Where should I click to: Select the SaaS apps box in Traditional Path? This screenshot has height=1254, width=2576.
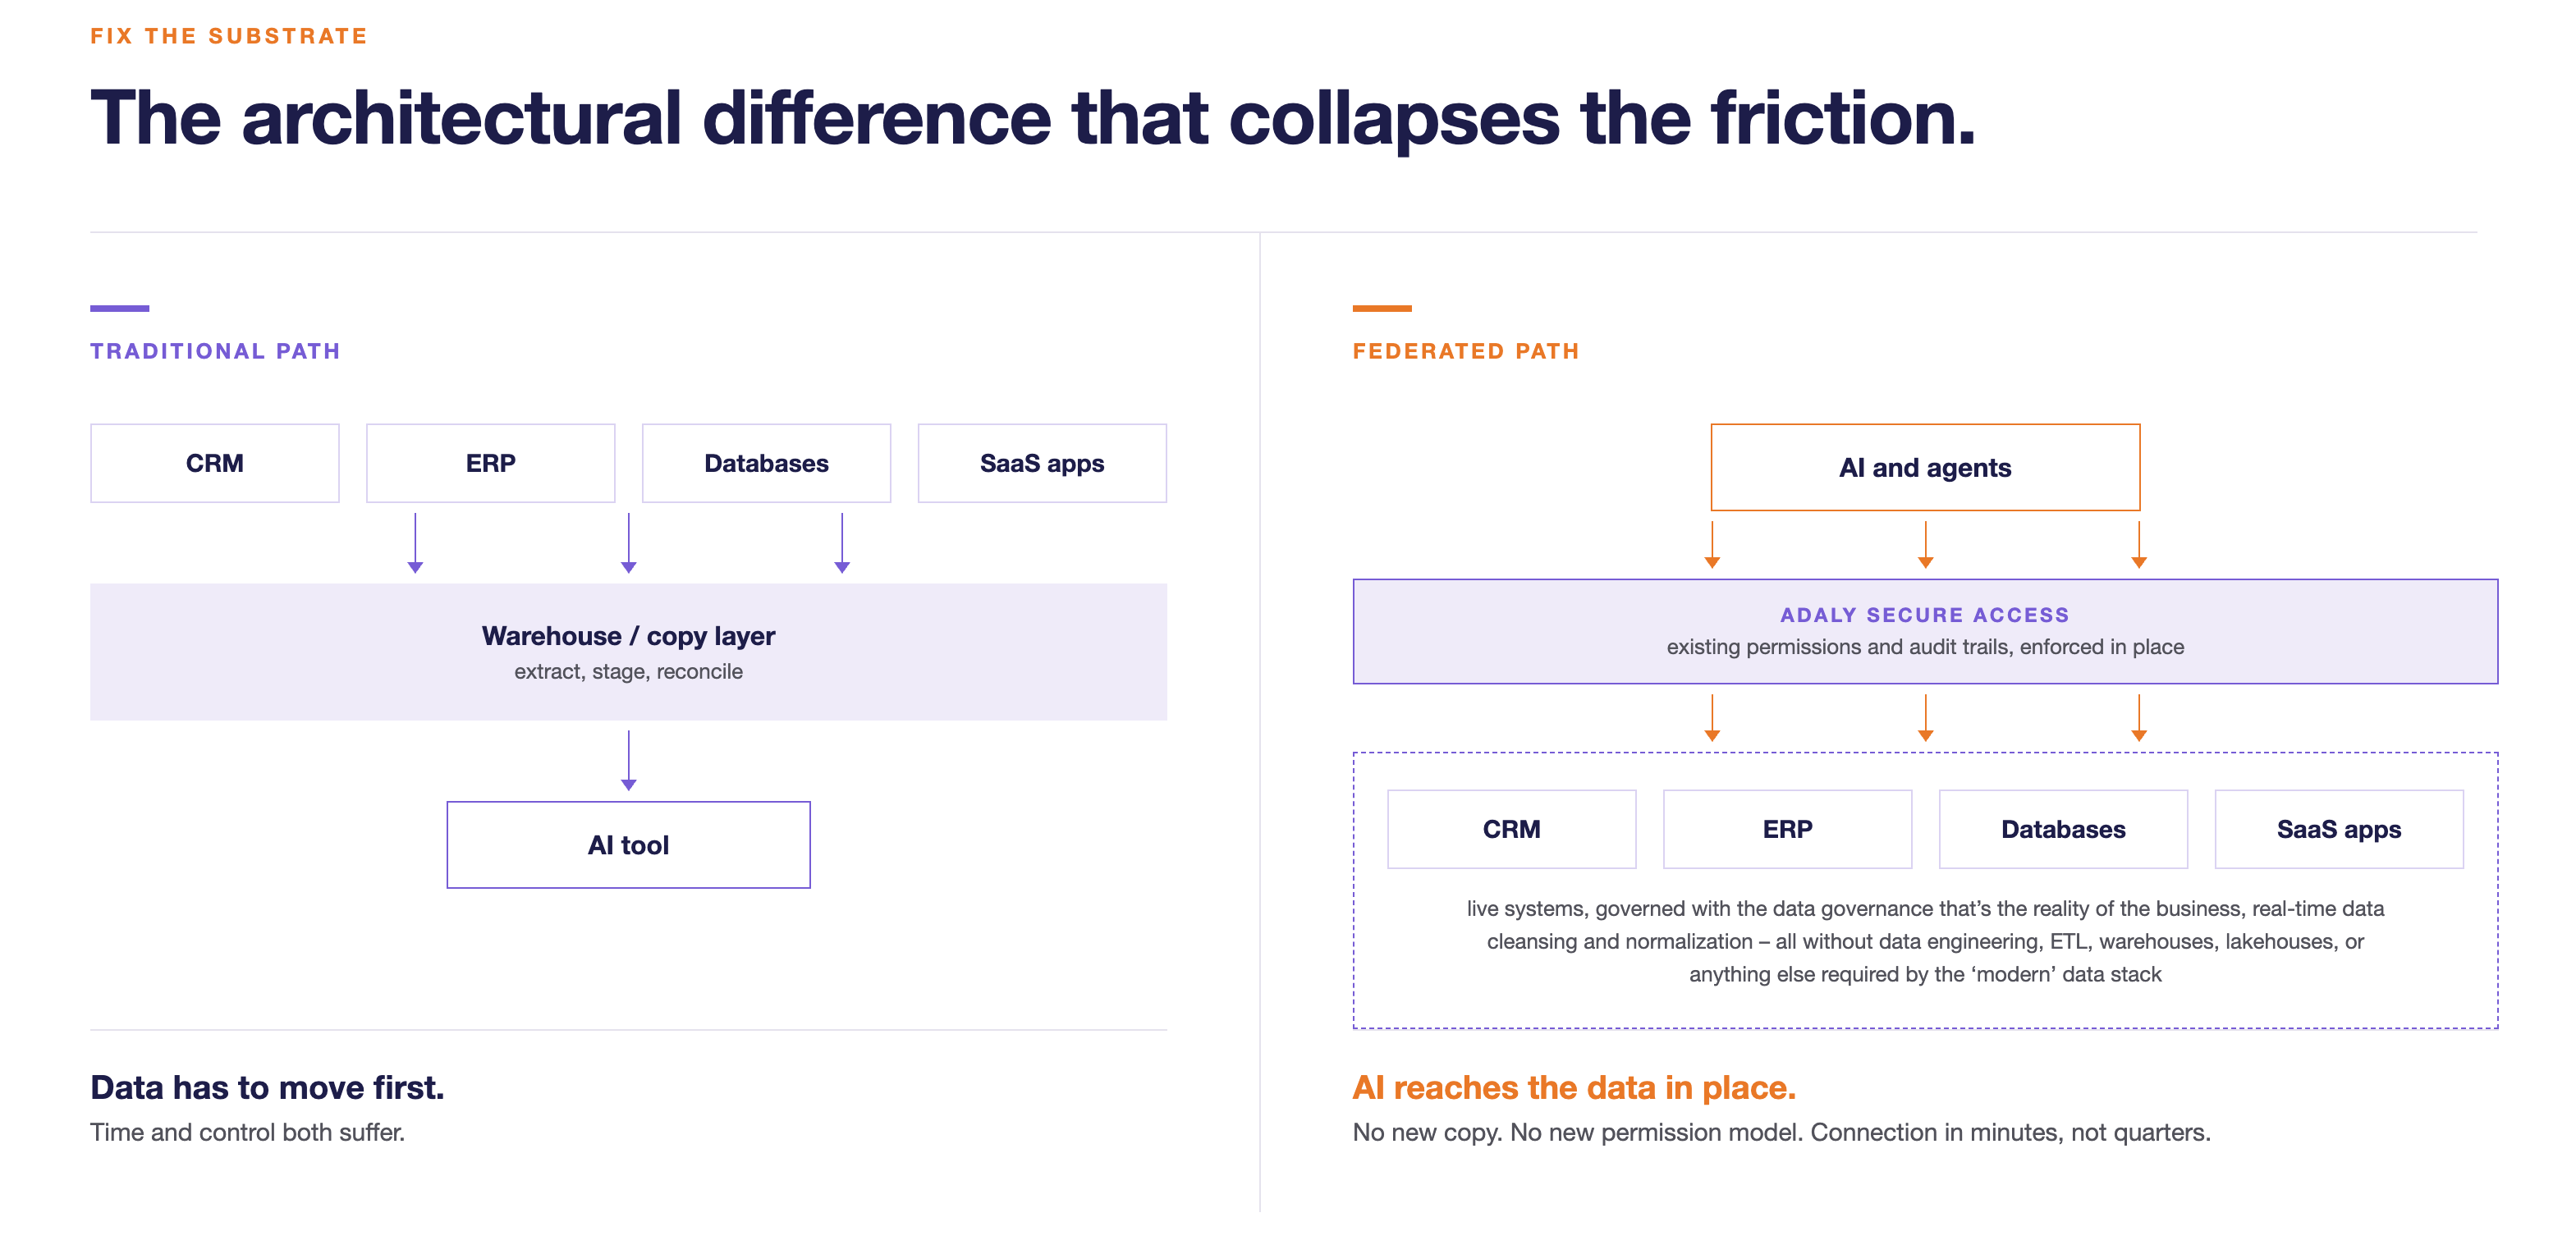click(x=1042, y=463)
